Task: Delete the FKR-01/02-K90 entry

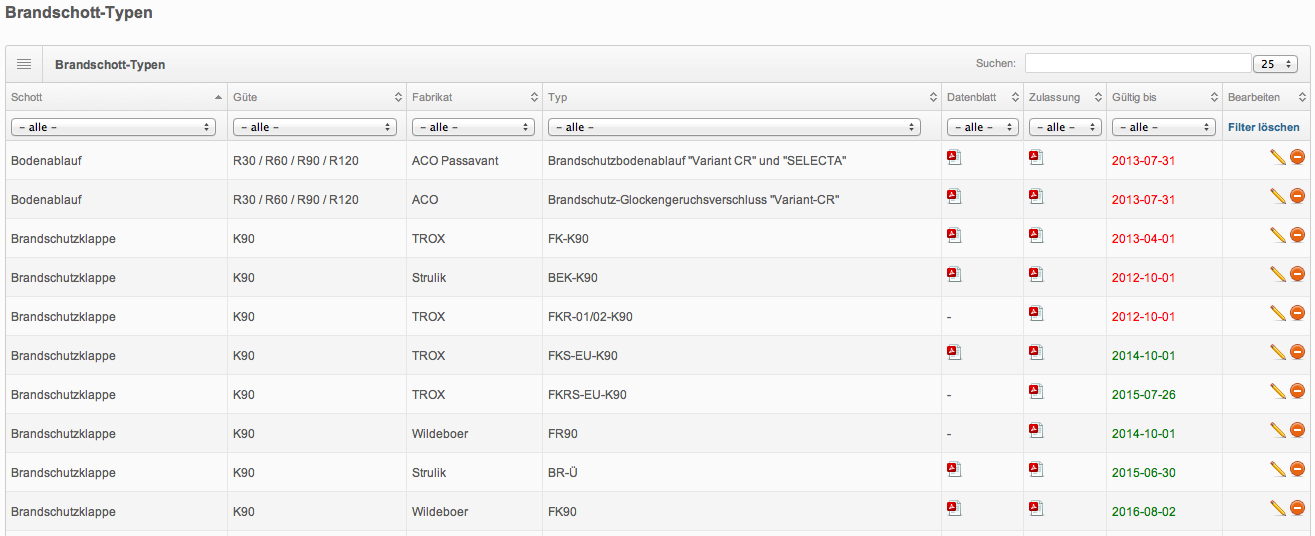Action: pos(1297,313)
